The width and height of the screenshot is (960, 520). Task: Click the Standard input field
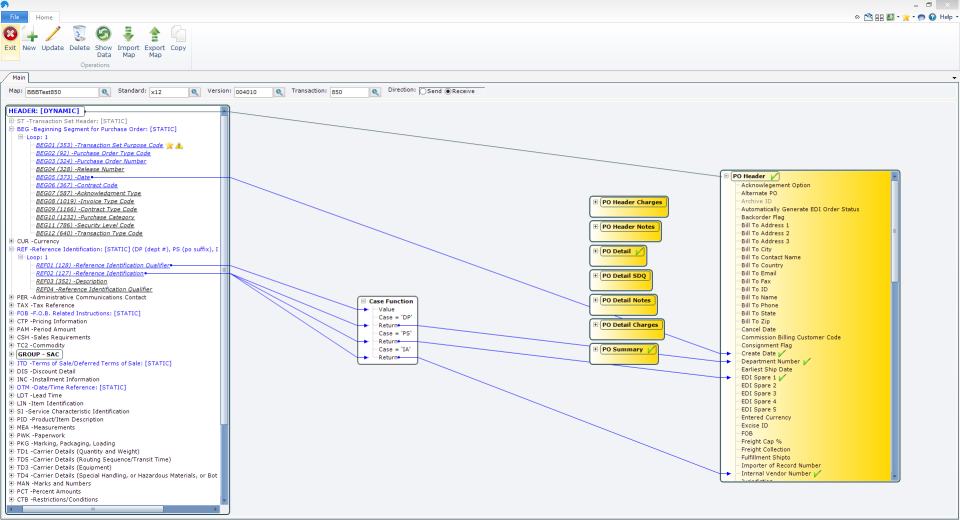point(169,92)
